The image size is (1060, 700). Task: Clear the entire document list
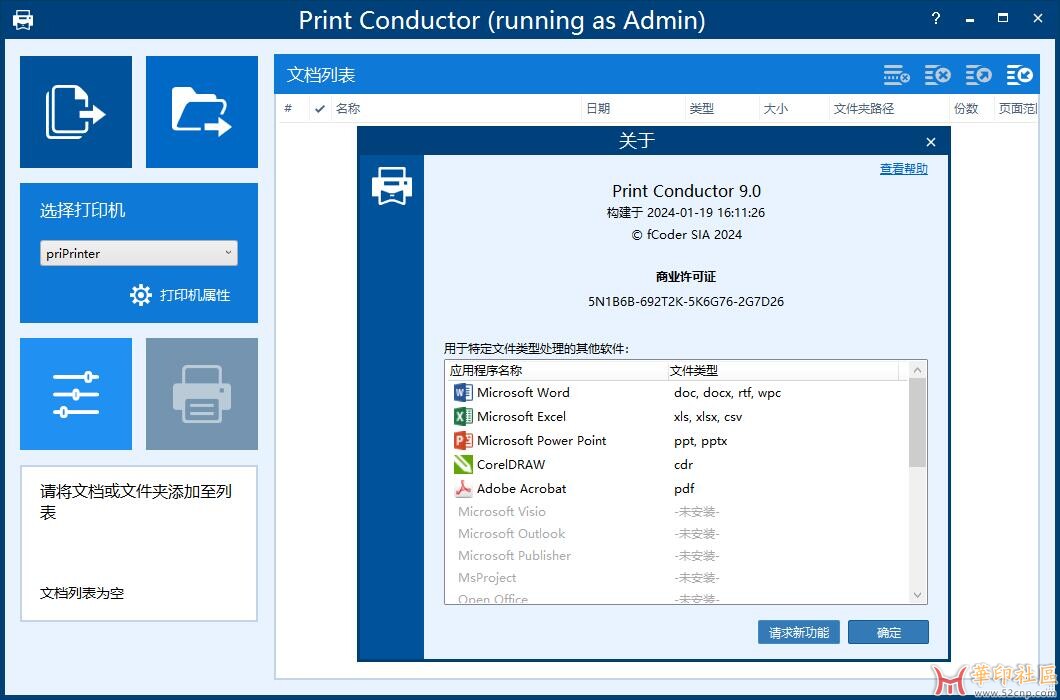coord(938,75)
